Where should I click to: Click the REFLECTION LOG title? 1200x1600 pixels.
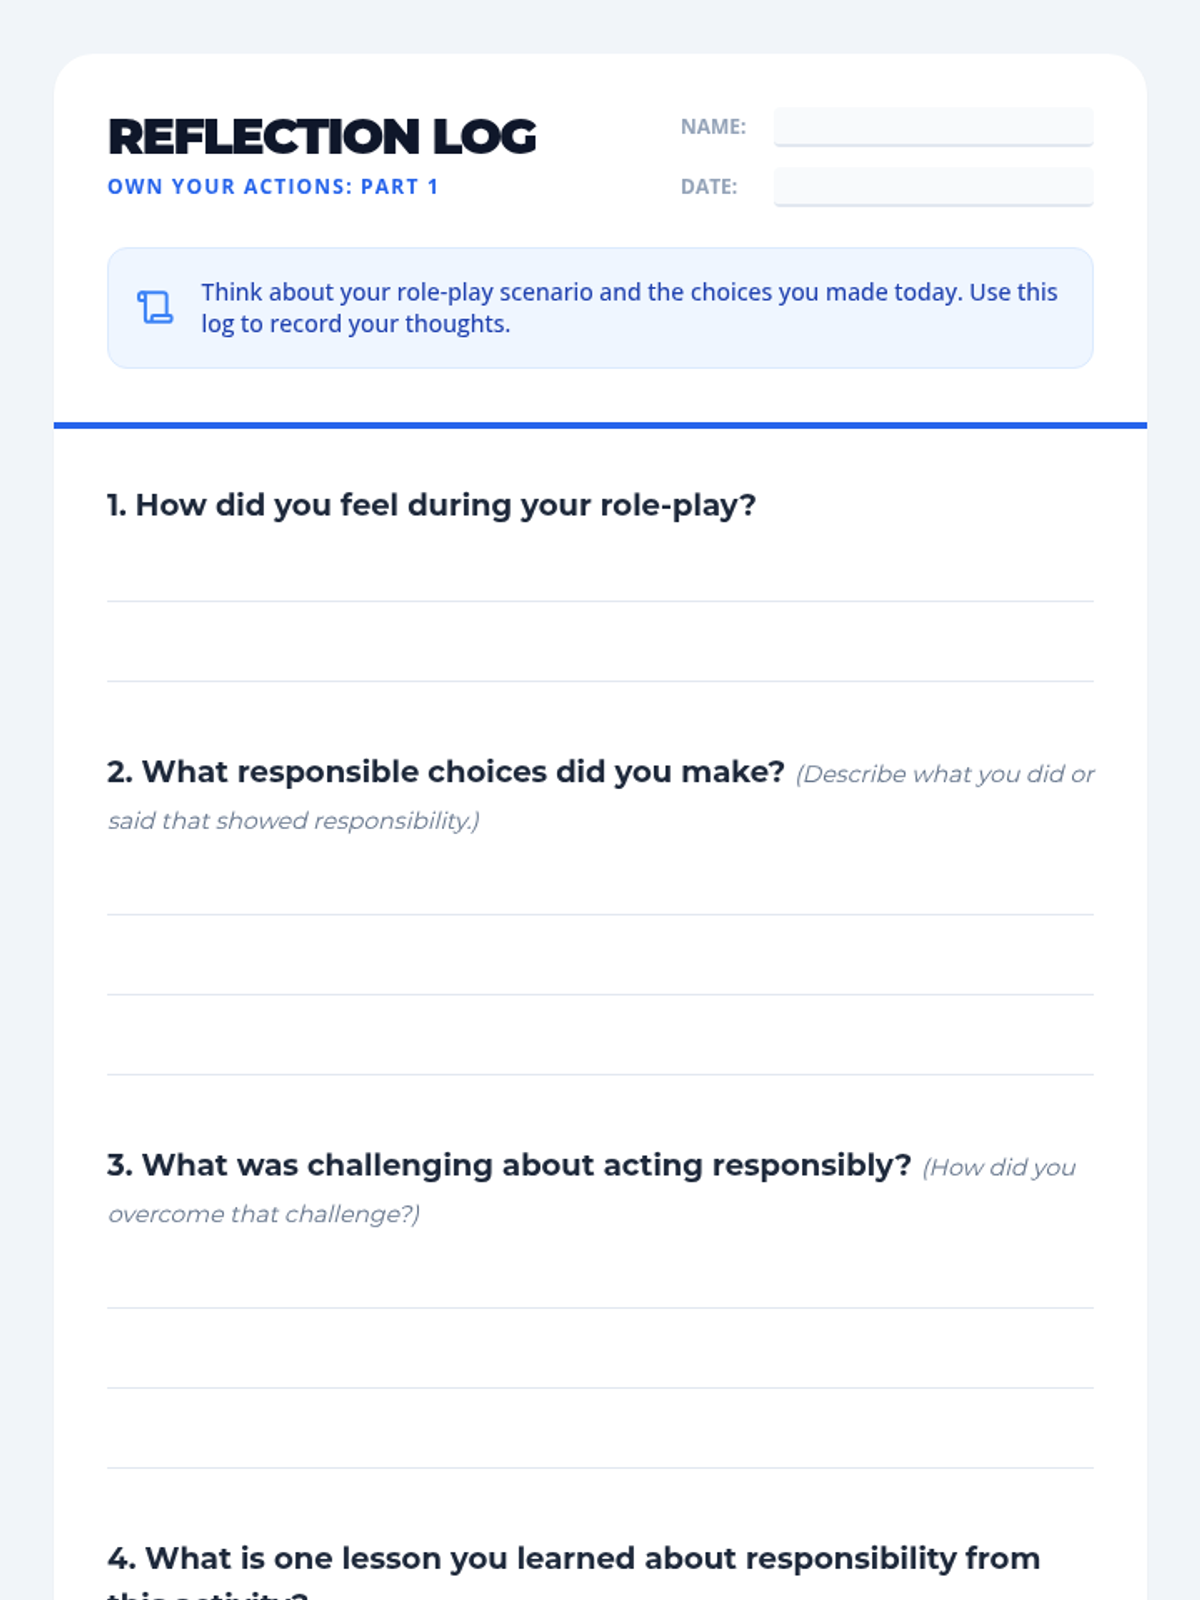coord(322,137)
